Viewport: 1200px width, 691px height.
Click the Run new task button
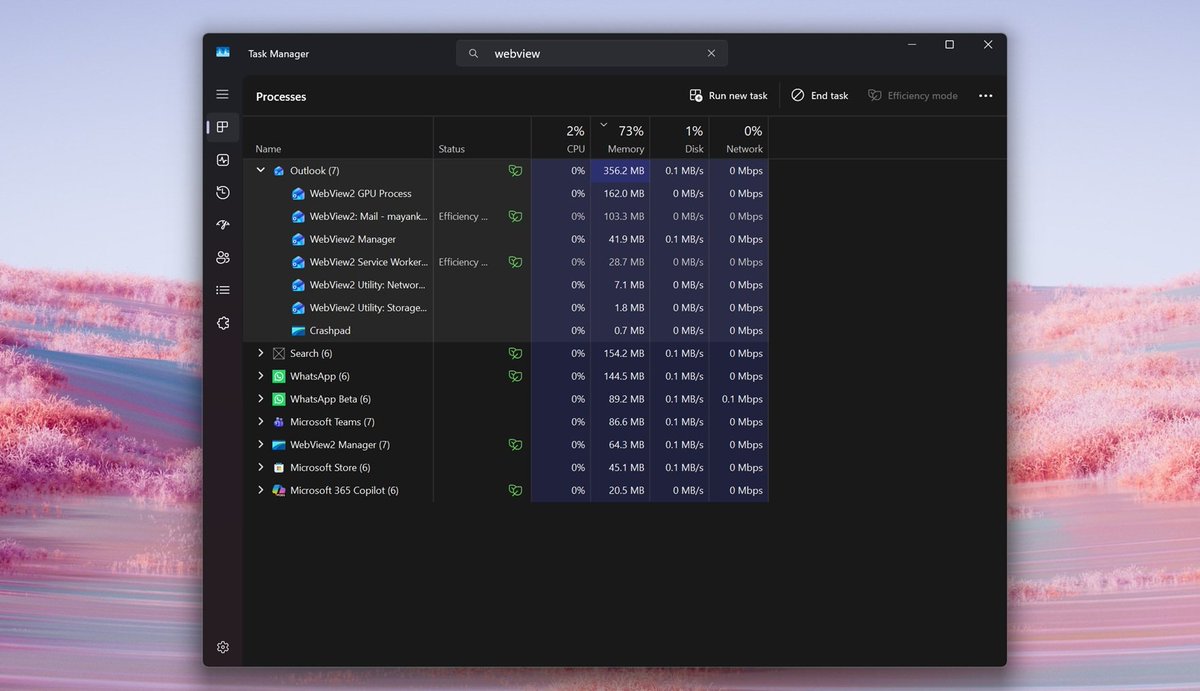728,95
